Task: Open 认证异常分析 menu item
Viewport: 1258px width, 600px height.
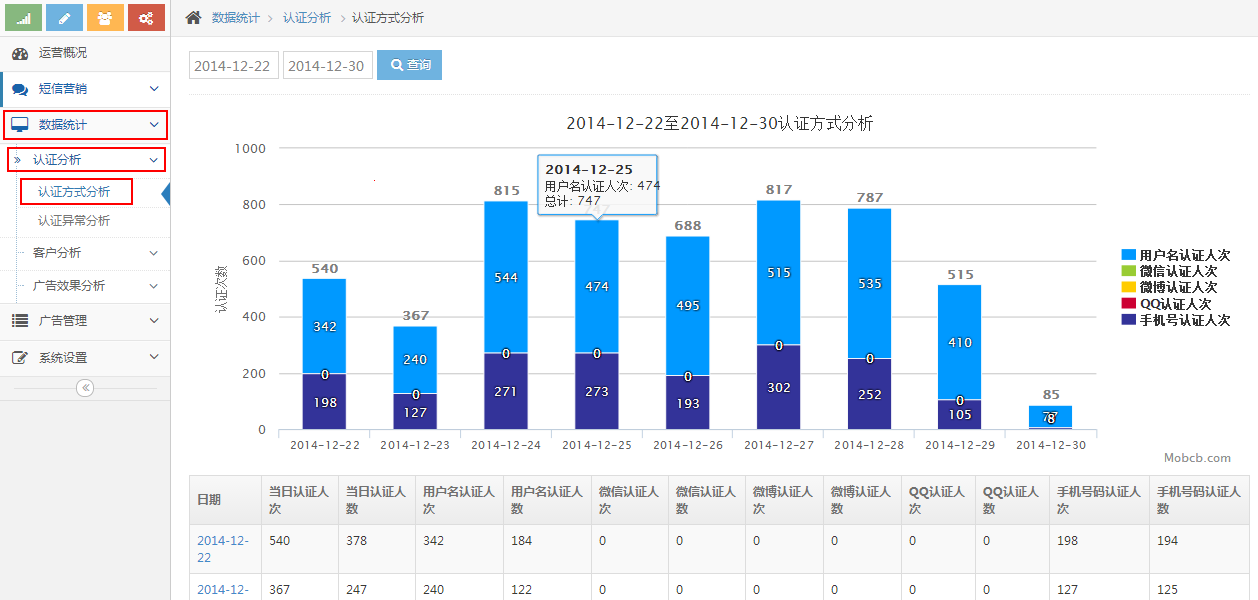Action: [x=74, y=221]
